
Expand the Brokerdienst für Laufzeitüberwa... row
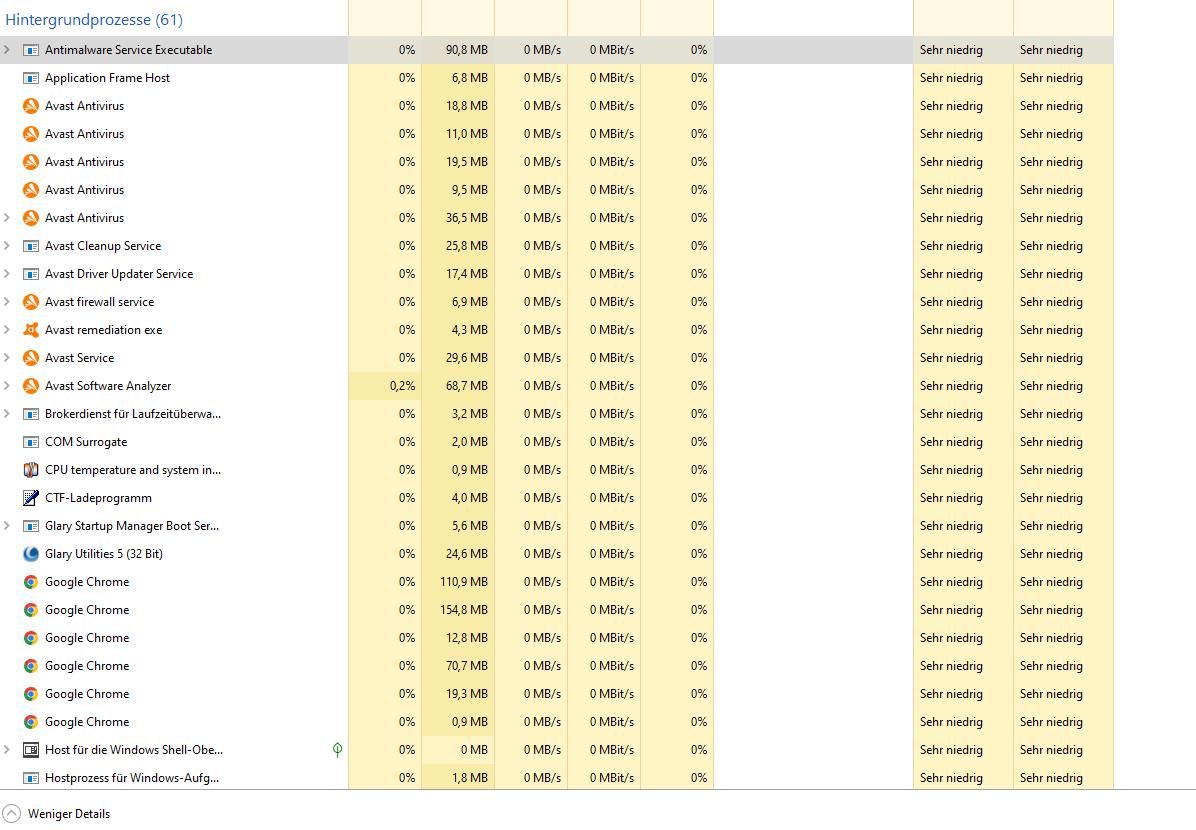pyautogui.click(x=7, y=413)
